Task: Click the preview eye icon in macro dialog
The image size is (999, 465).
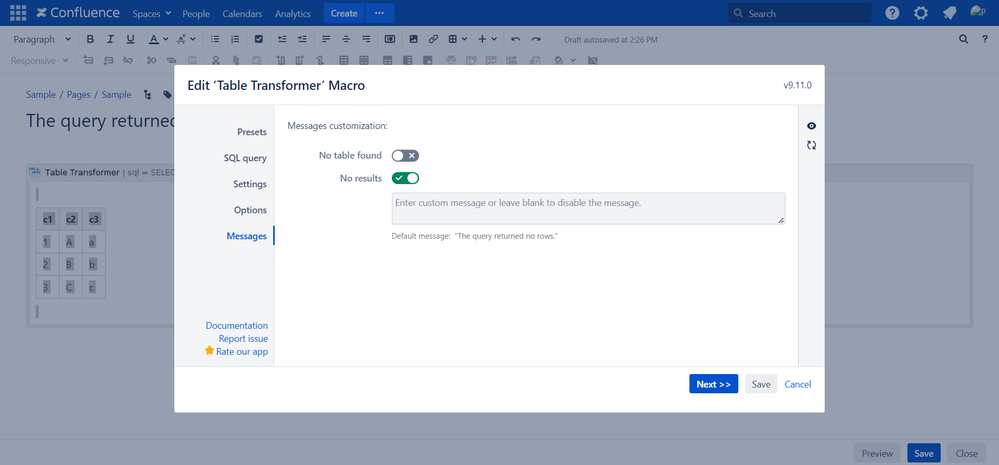Action: coord(811,126)
